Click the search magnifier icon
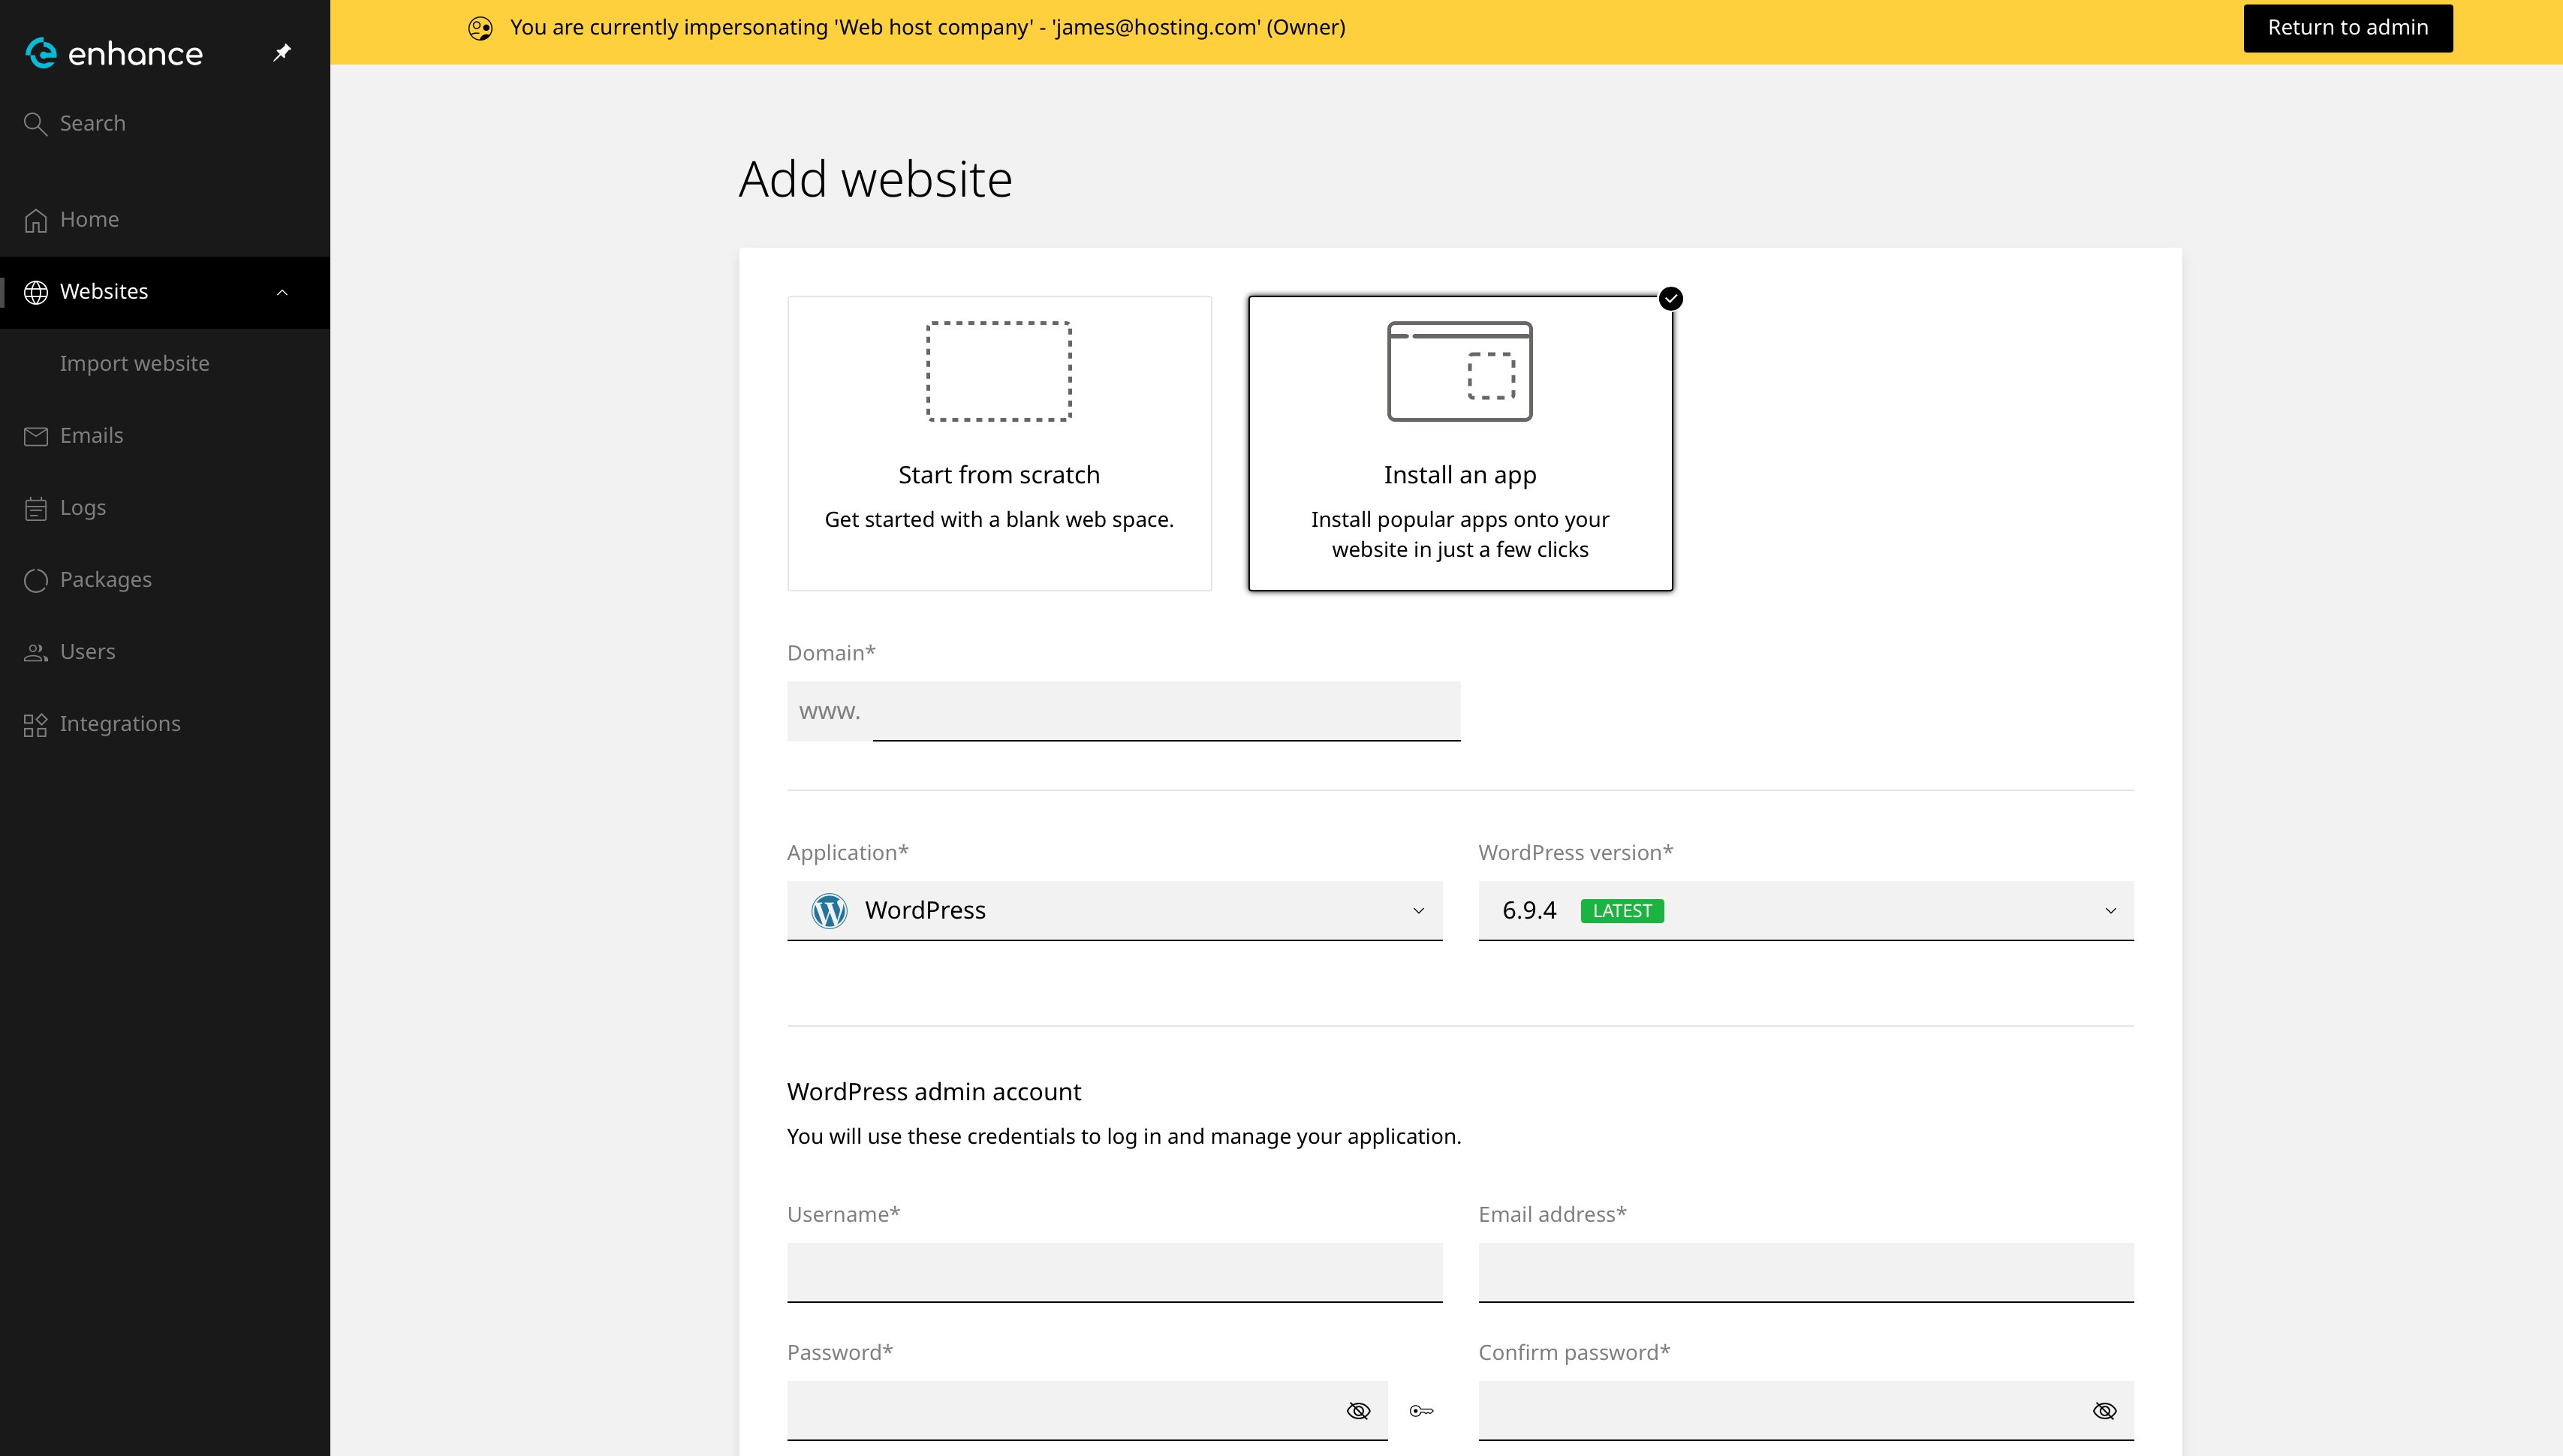The height and width of the screenshot is (1456, 2563). [36, 124]
